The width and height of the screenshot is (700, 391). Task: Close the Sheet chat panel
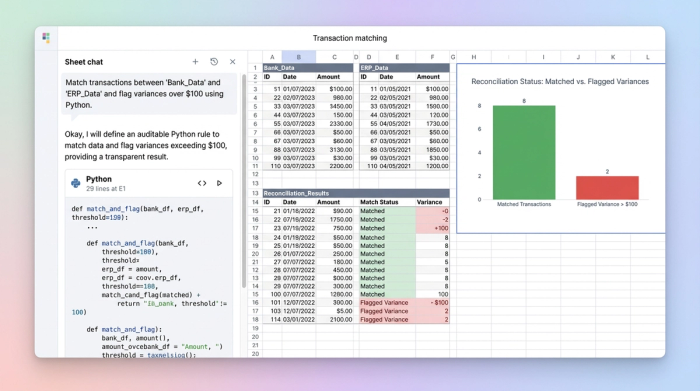233,62
